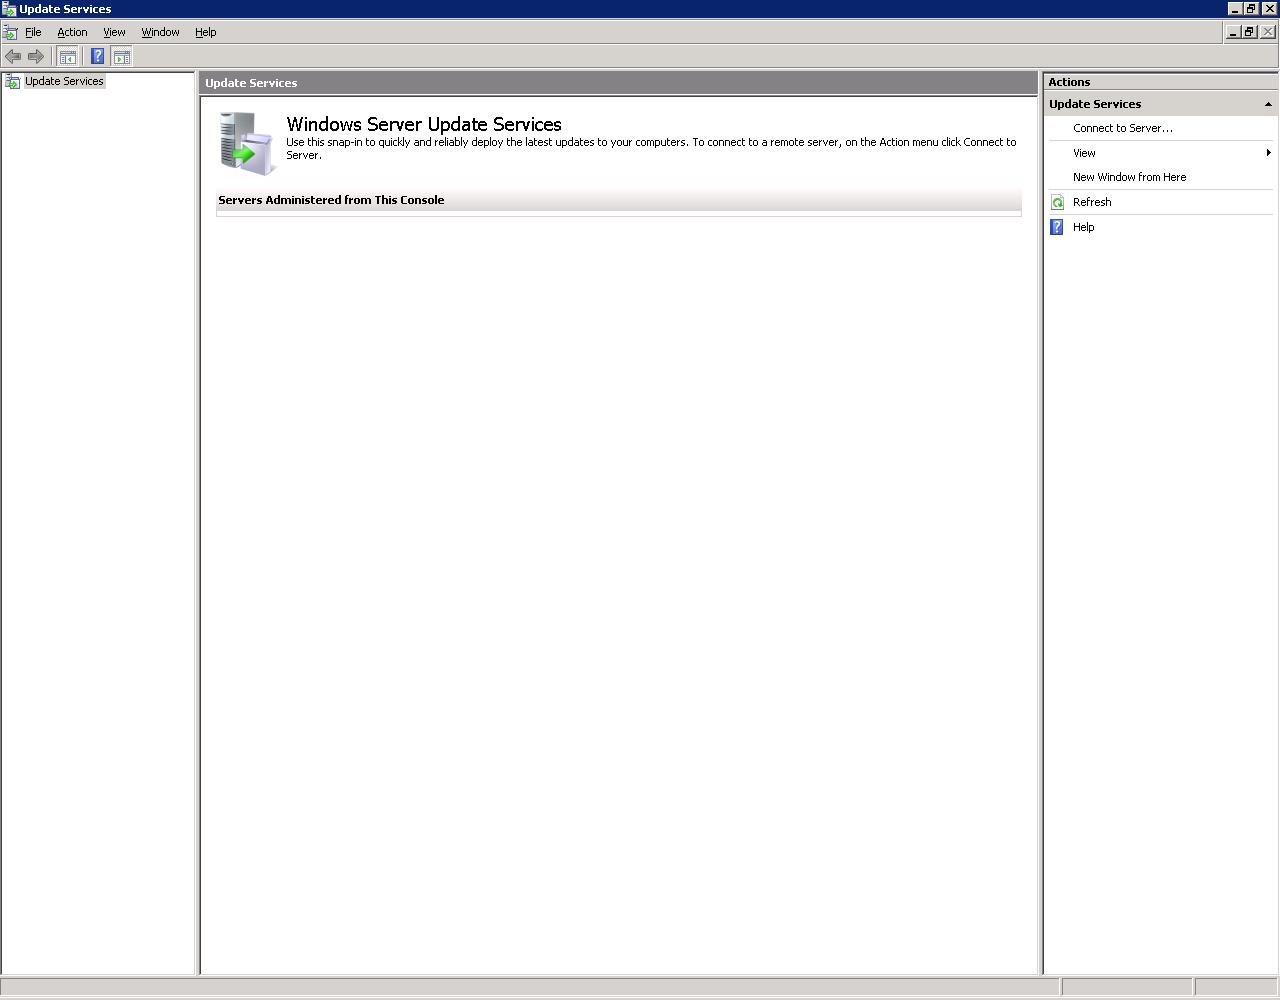
Task: Click the Servers Administered from This Console header
Action: [331, 200]
